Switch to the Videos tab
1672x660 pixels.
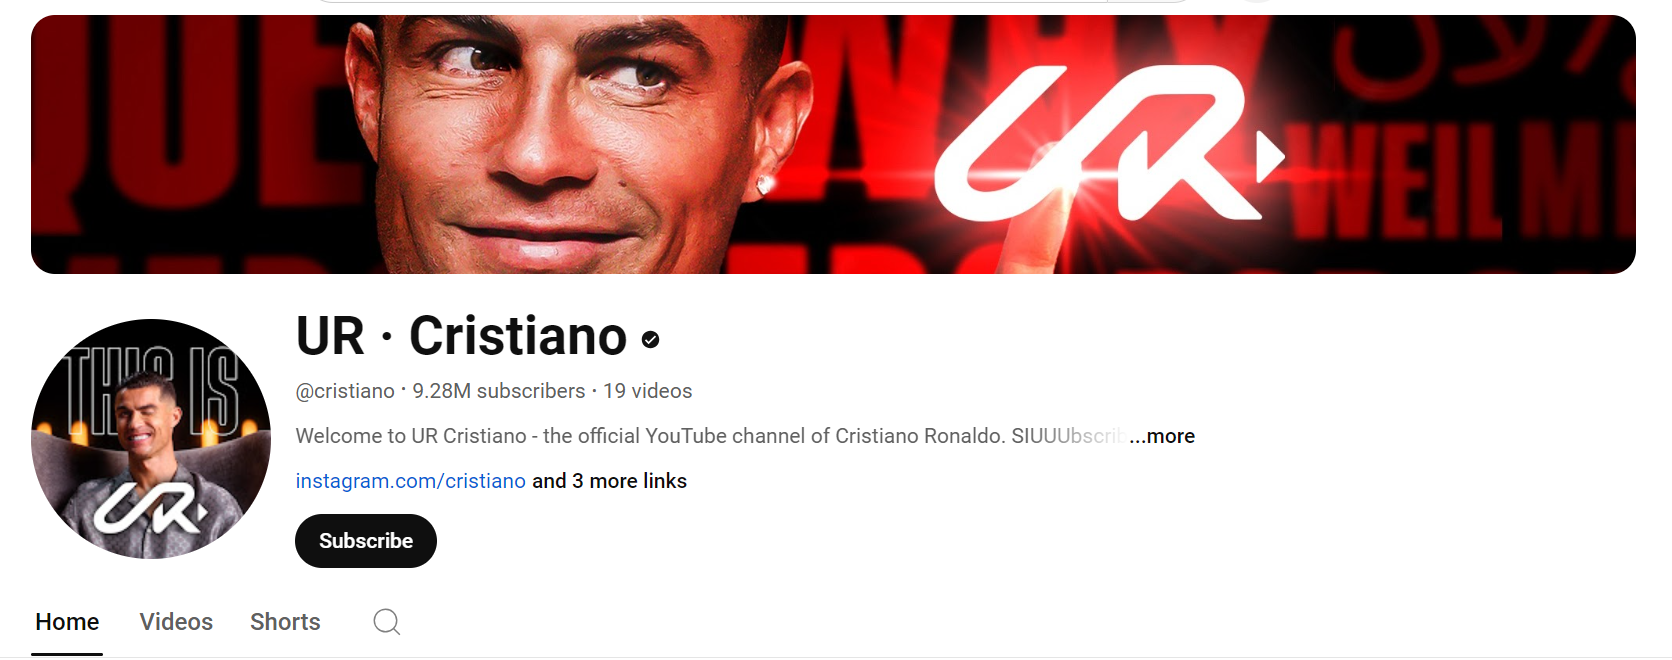(176, 622)
